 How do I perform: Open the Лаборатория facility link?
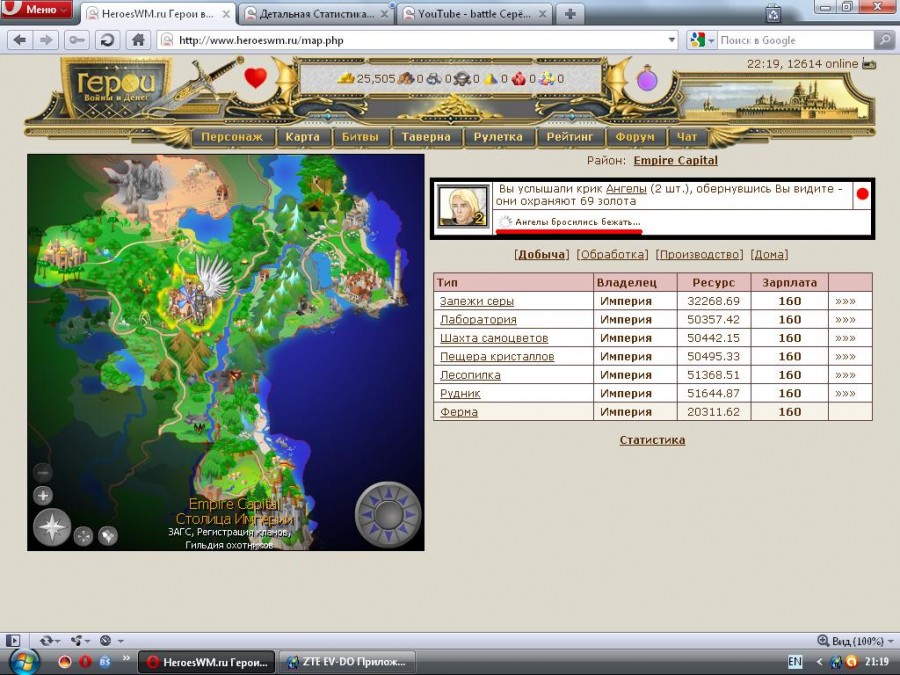(478, 319)
